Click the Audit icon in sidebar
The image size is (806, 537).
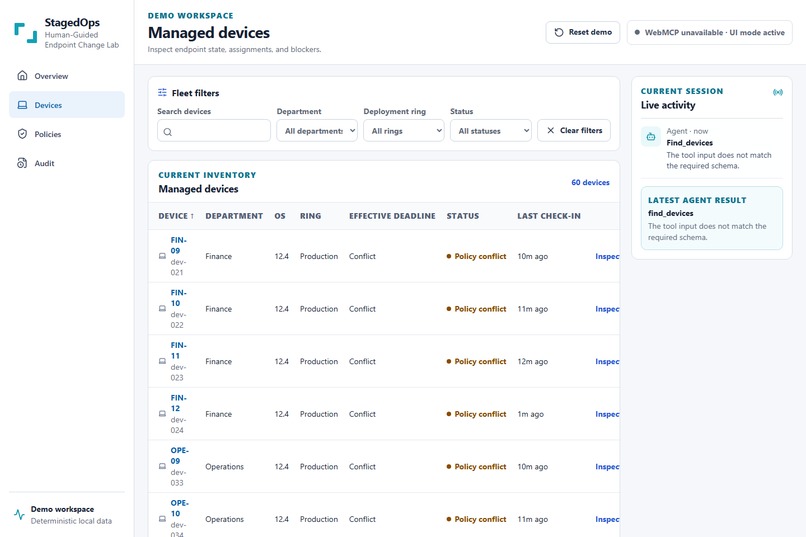[22, 163]
